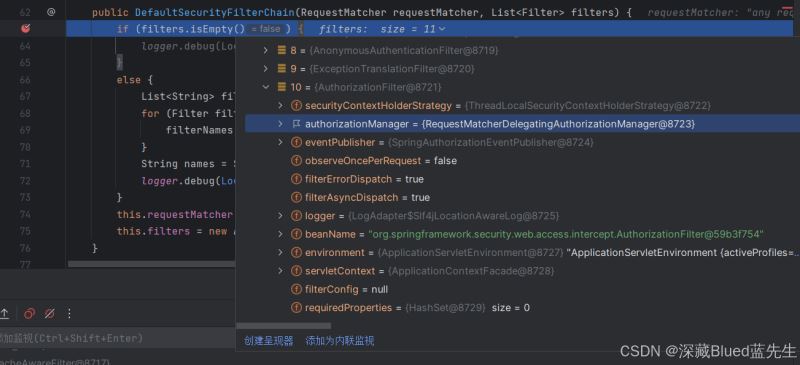800x365 pixels.
Task: Click the list icon of element 9
Action: pyautogui.click(x=282, y=68)
